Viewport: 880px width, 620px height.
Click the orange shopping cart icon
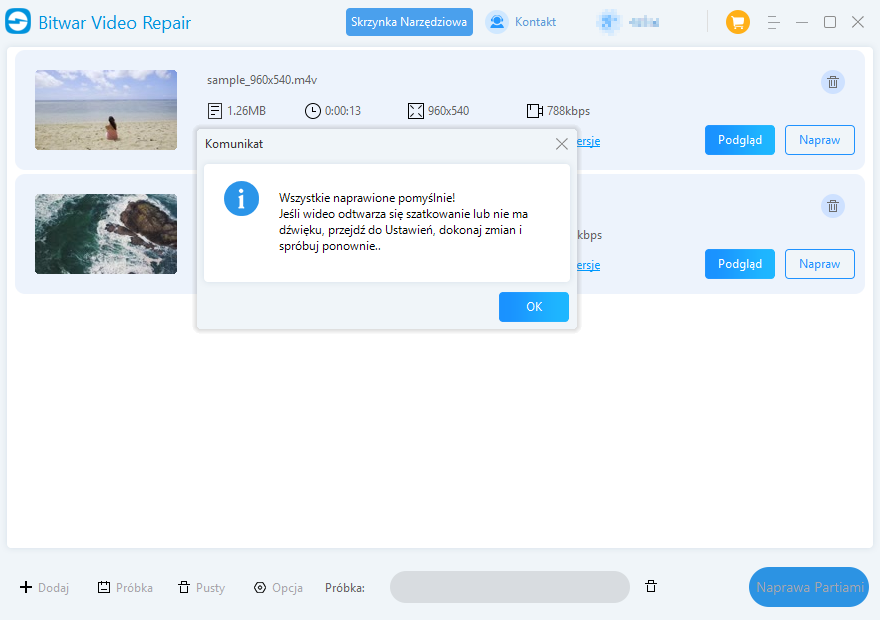point(737,22)
